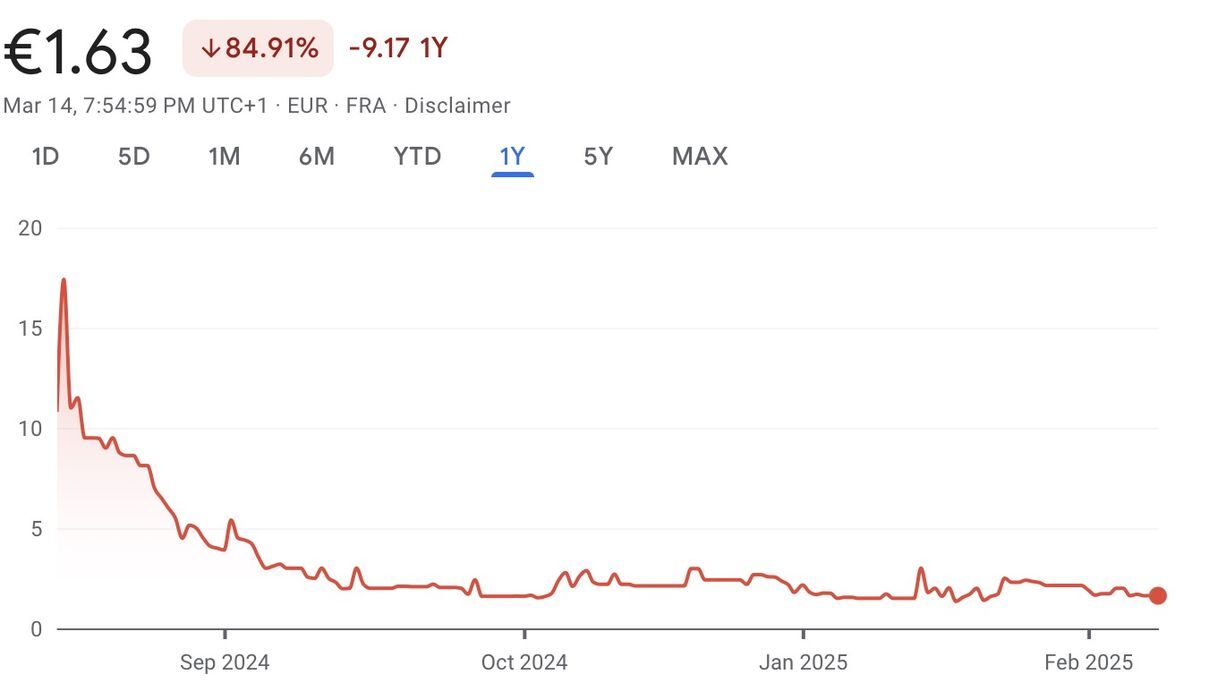Switch to the 1D time range
The image size is (1226, 700).
tap(46, 157)
